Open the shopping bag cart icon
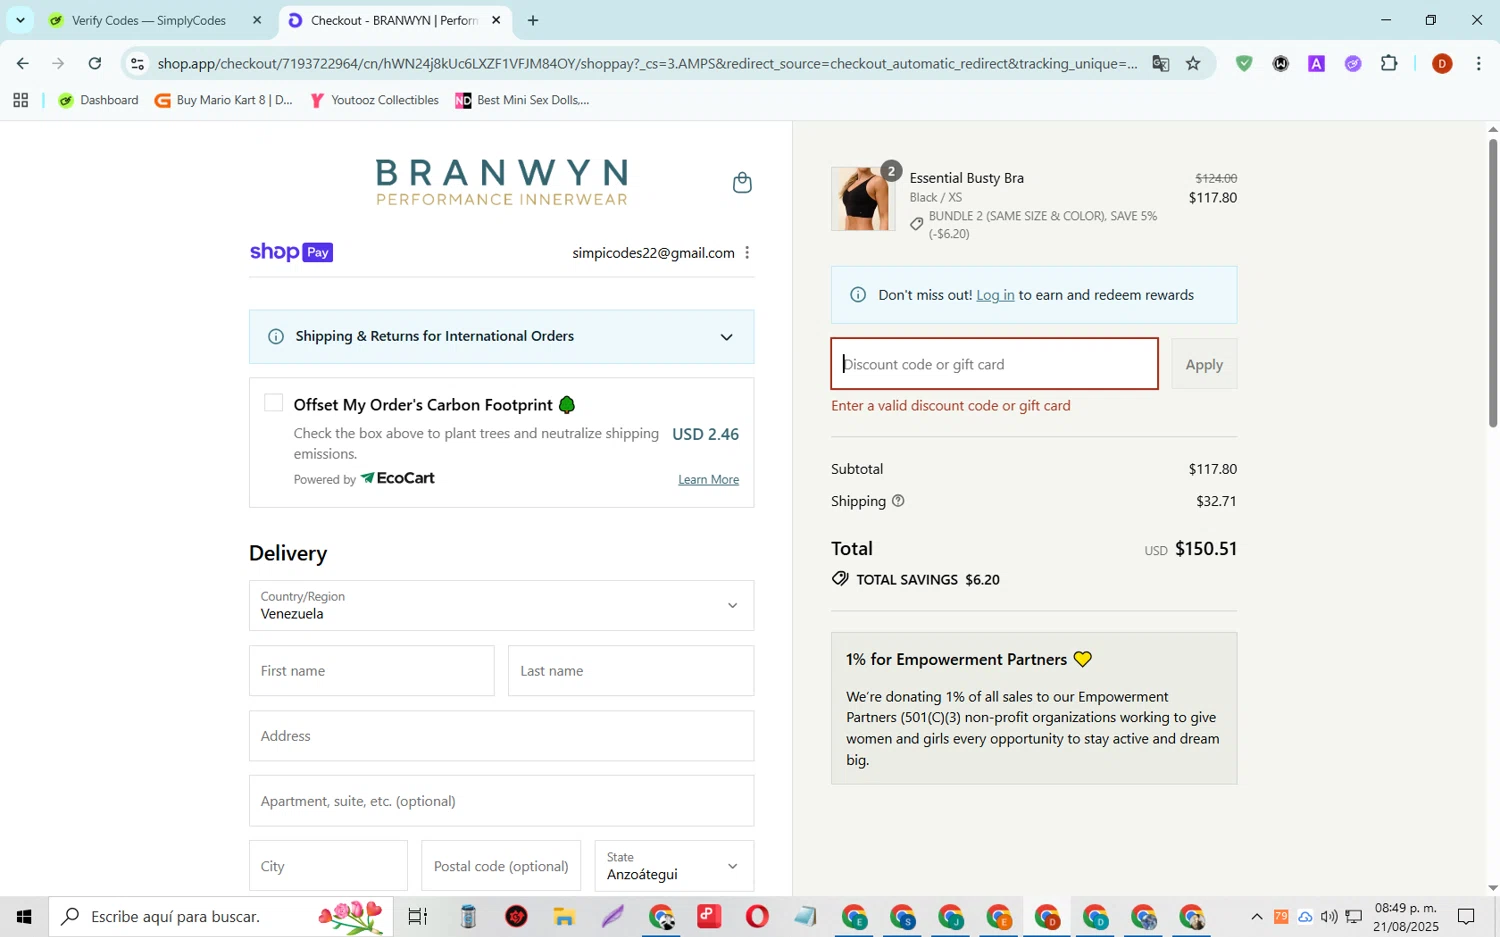Screen dimensions: 1500x937 pos(742,183)
